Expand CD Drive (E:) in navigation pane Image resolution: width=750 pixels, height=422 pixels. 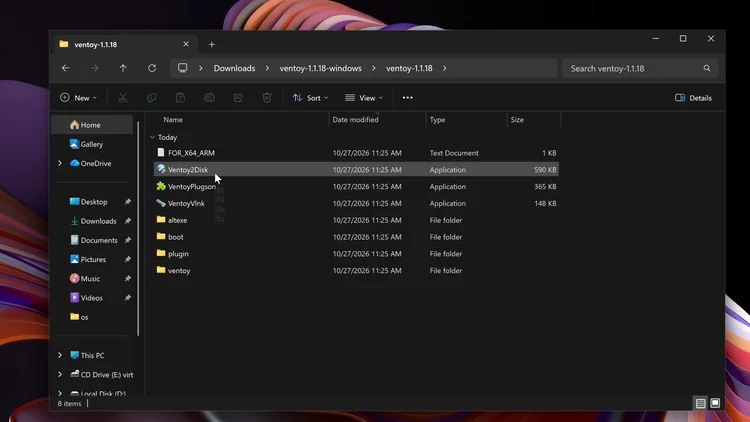click(x=60, y=375)
